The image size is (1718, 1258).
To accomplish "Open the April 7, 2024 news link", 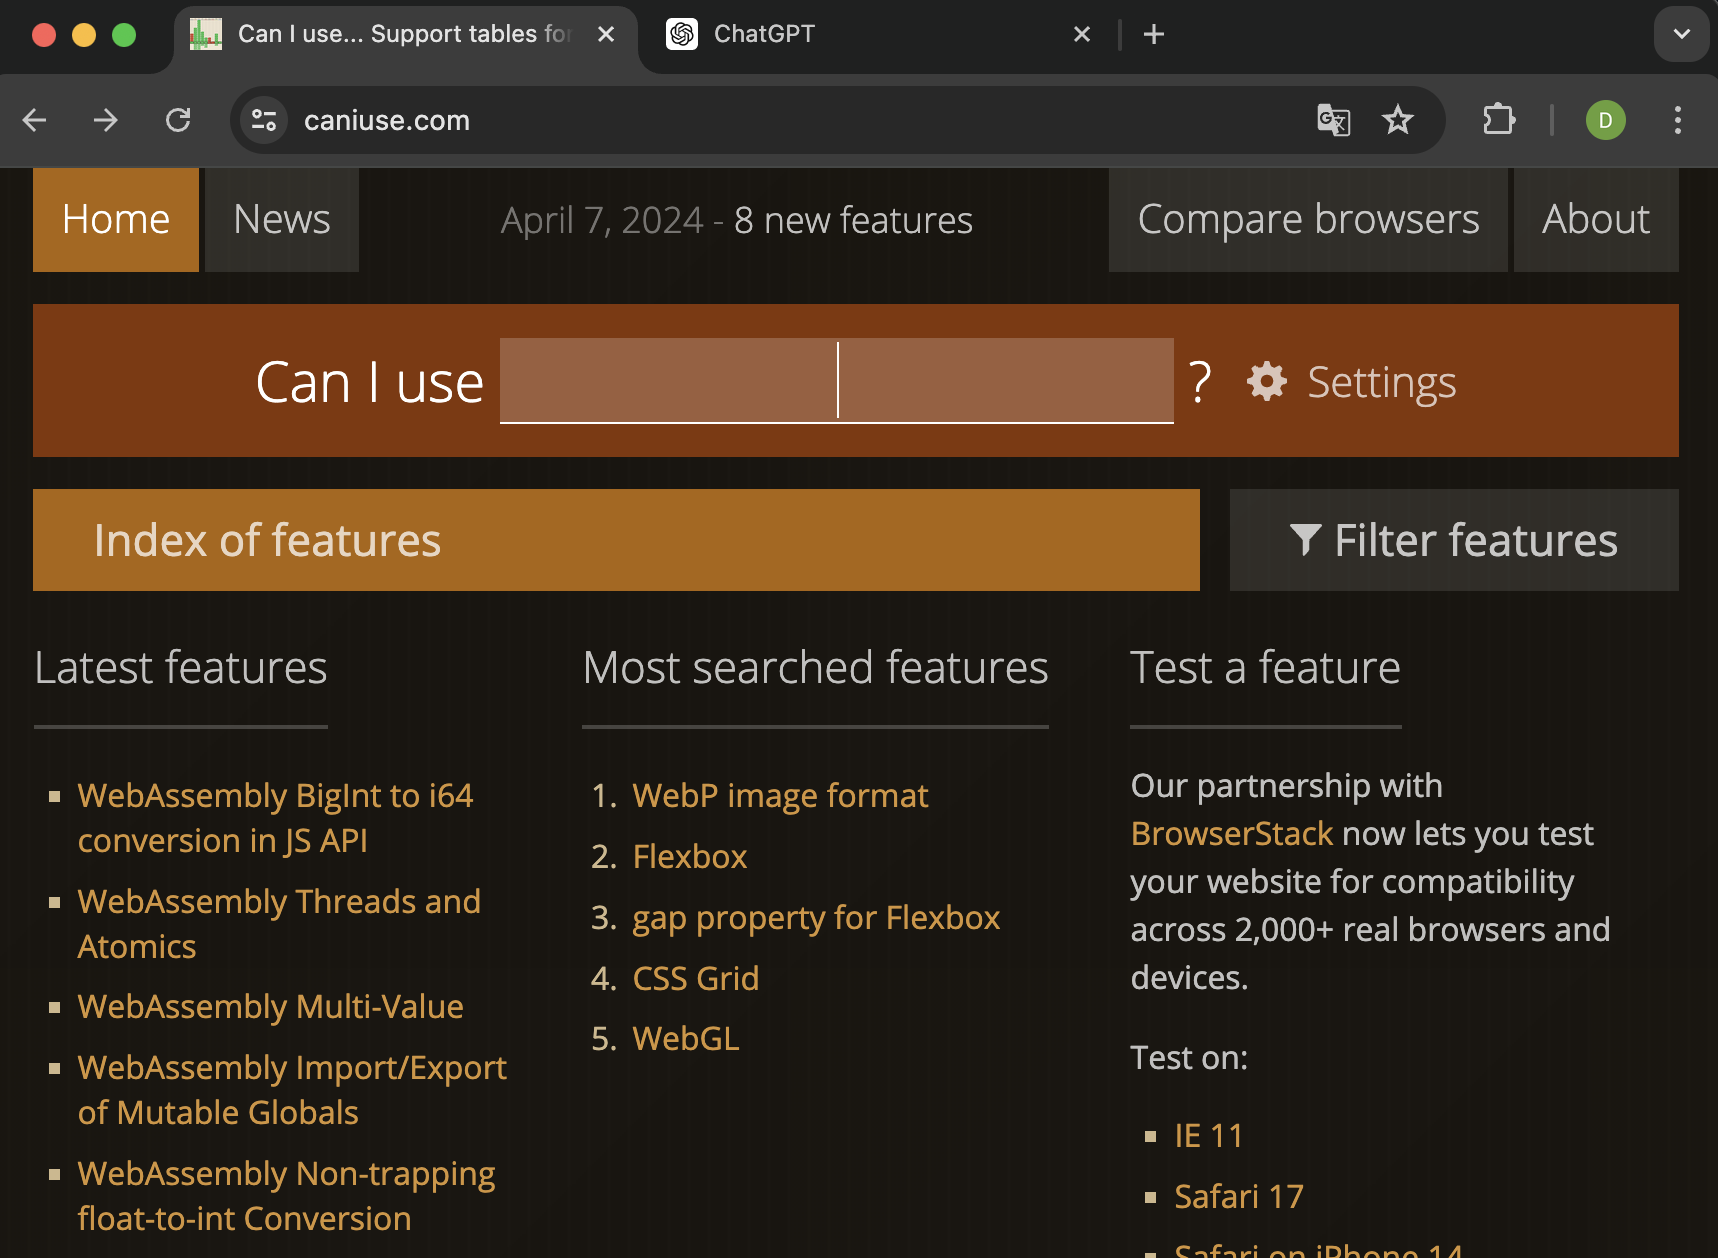I will point(737,221).
